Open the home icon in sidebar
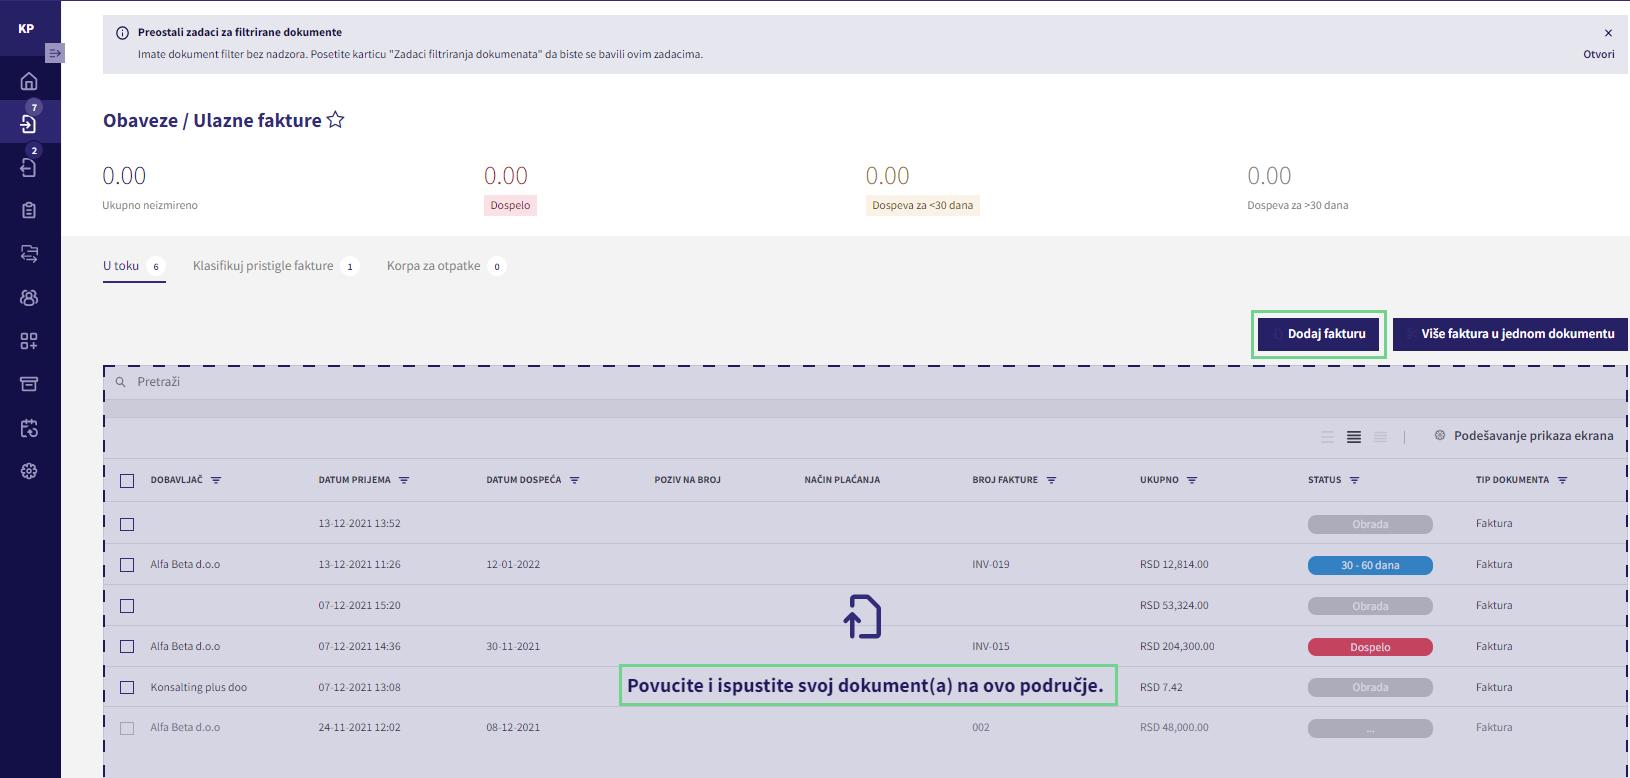 coord(29,81)
